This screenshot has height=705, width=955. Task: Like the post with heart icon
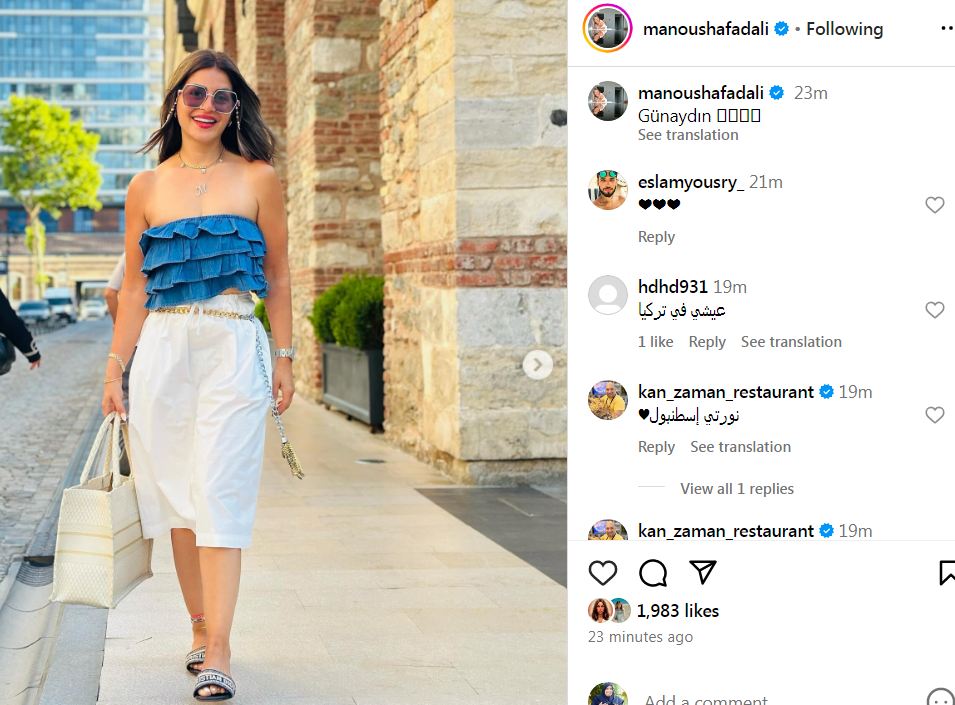tap(602, 573)
